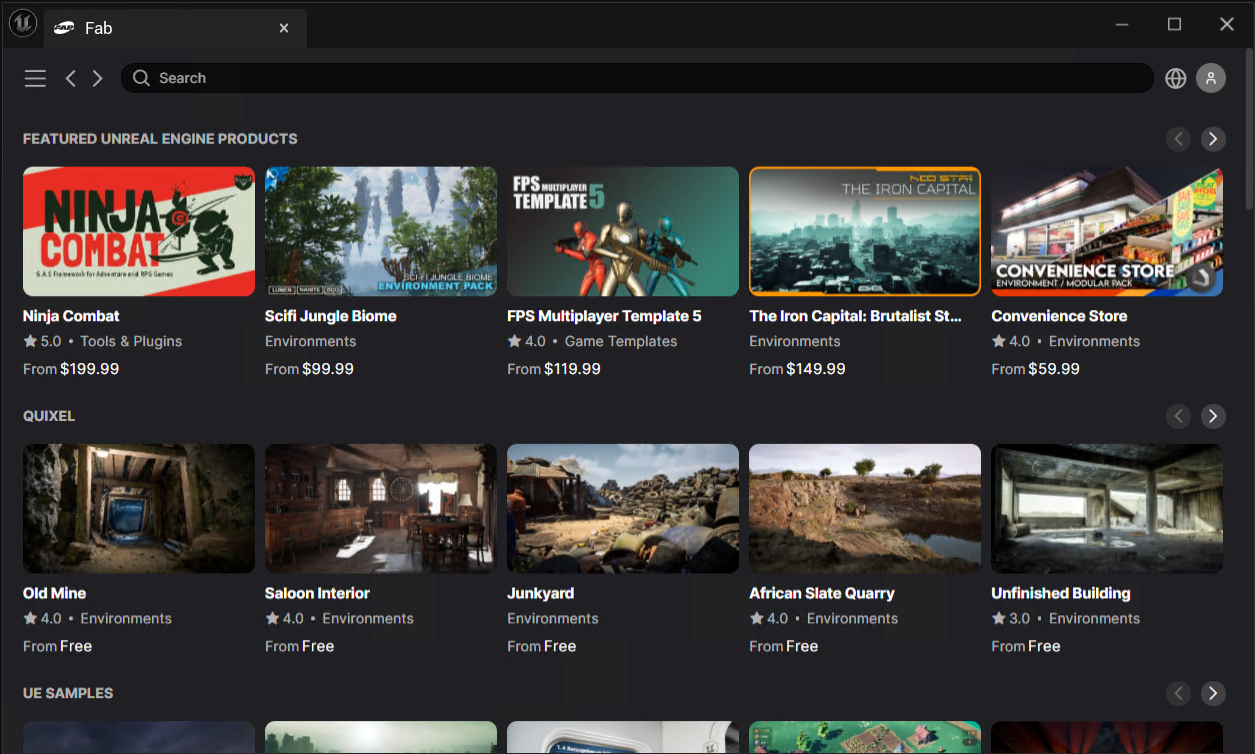Click the Unfinished Building title
1255x754 pixels.
[1061, 593]
